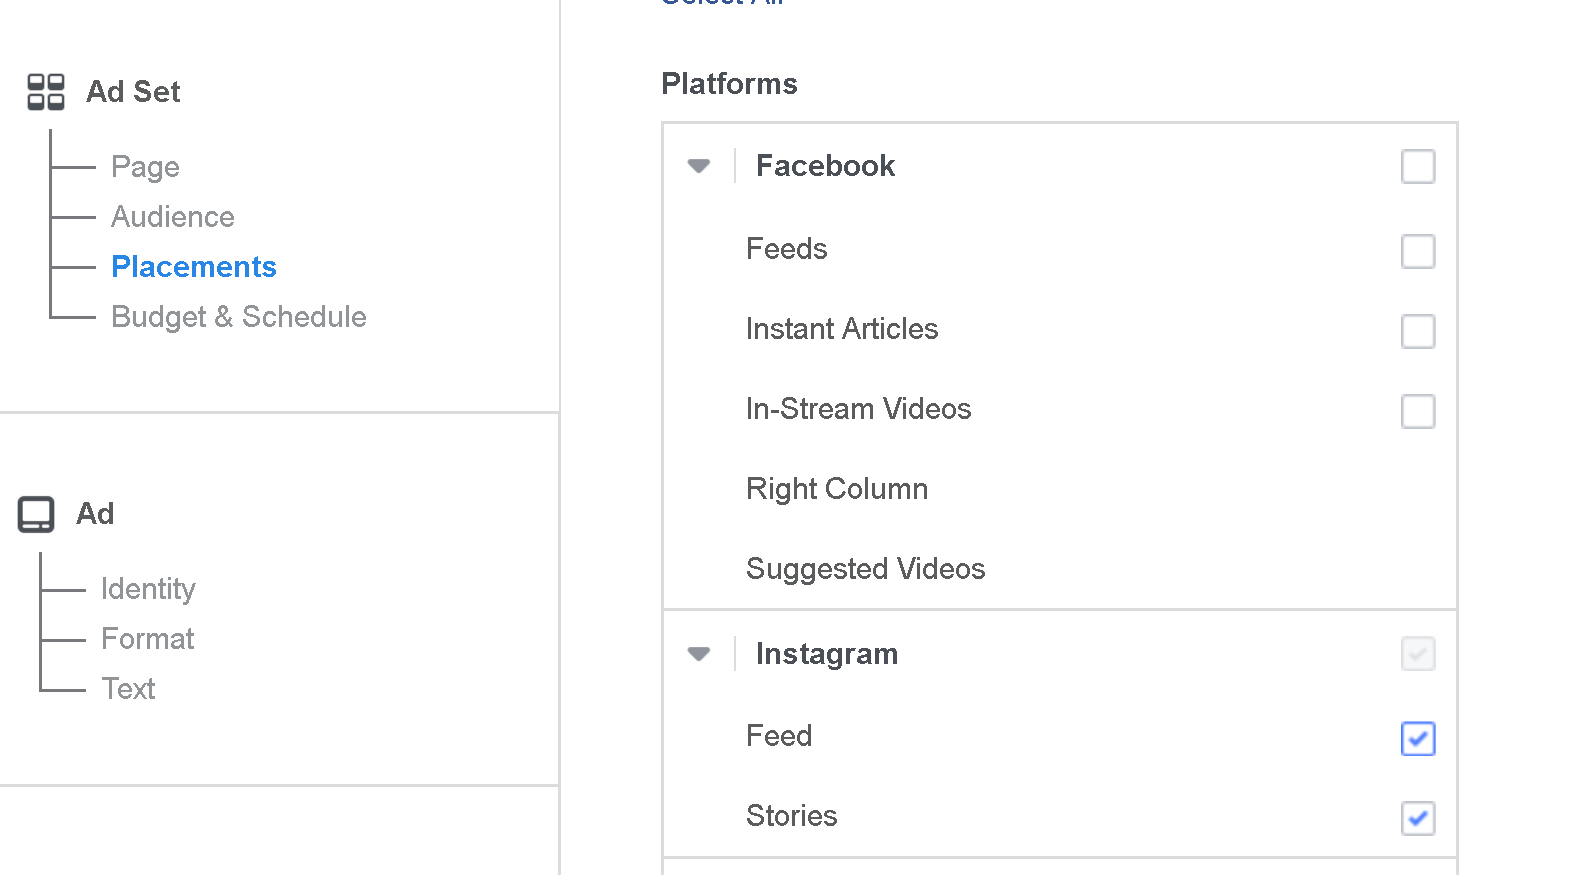Viewport: 1576px width, 875px height.
Task: Click the Ad section device icon
Action: click(36, 514)
